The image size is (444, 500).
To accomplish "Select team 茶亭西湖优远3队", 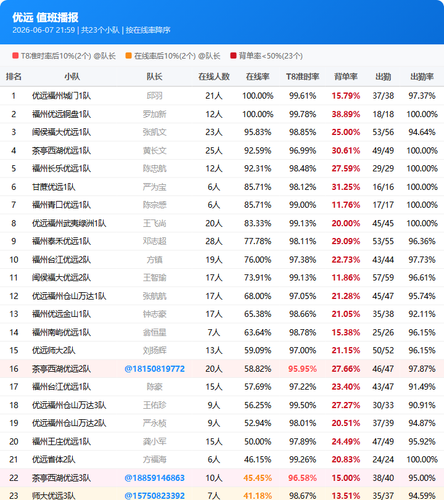I will [x=61, y=478].
